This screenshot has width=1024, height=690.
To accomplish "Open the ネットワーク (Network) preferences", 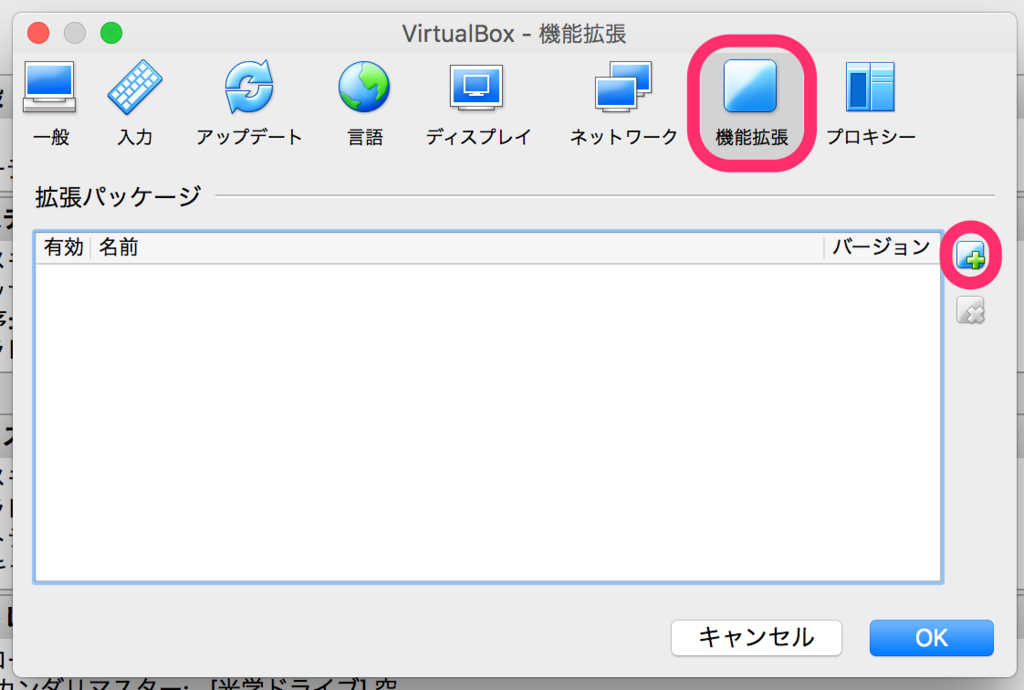I will [x=624, y=103].
